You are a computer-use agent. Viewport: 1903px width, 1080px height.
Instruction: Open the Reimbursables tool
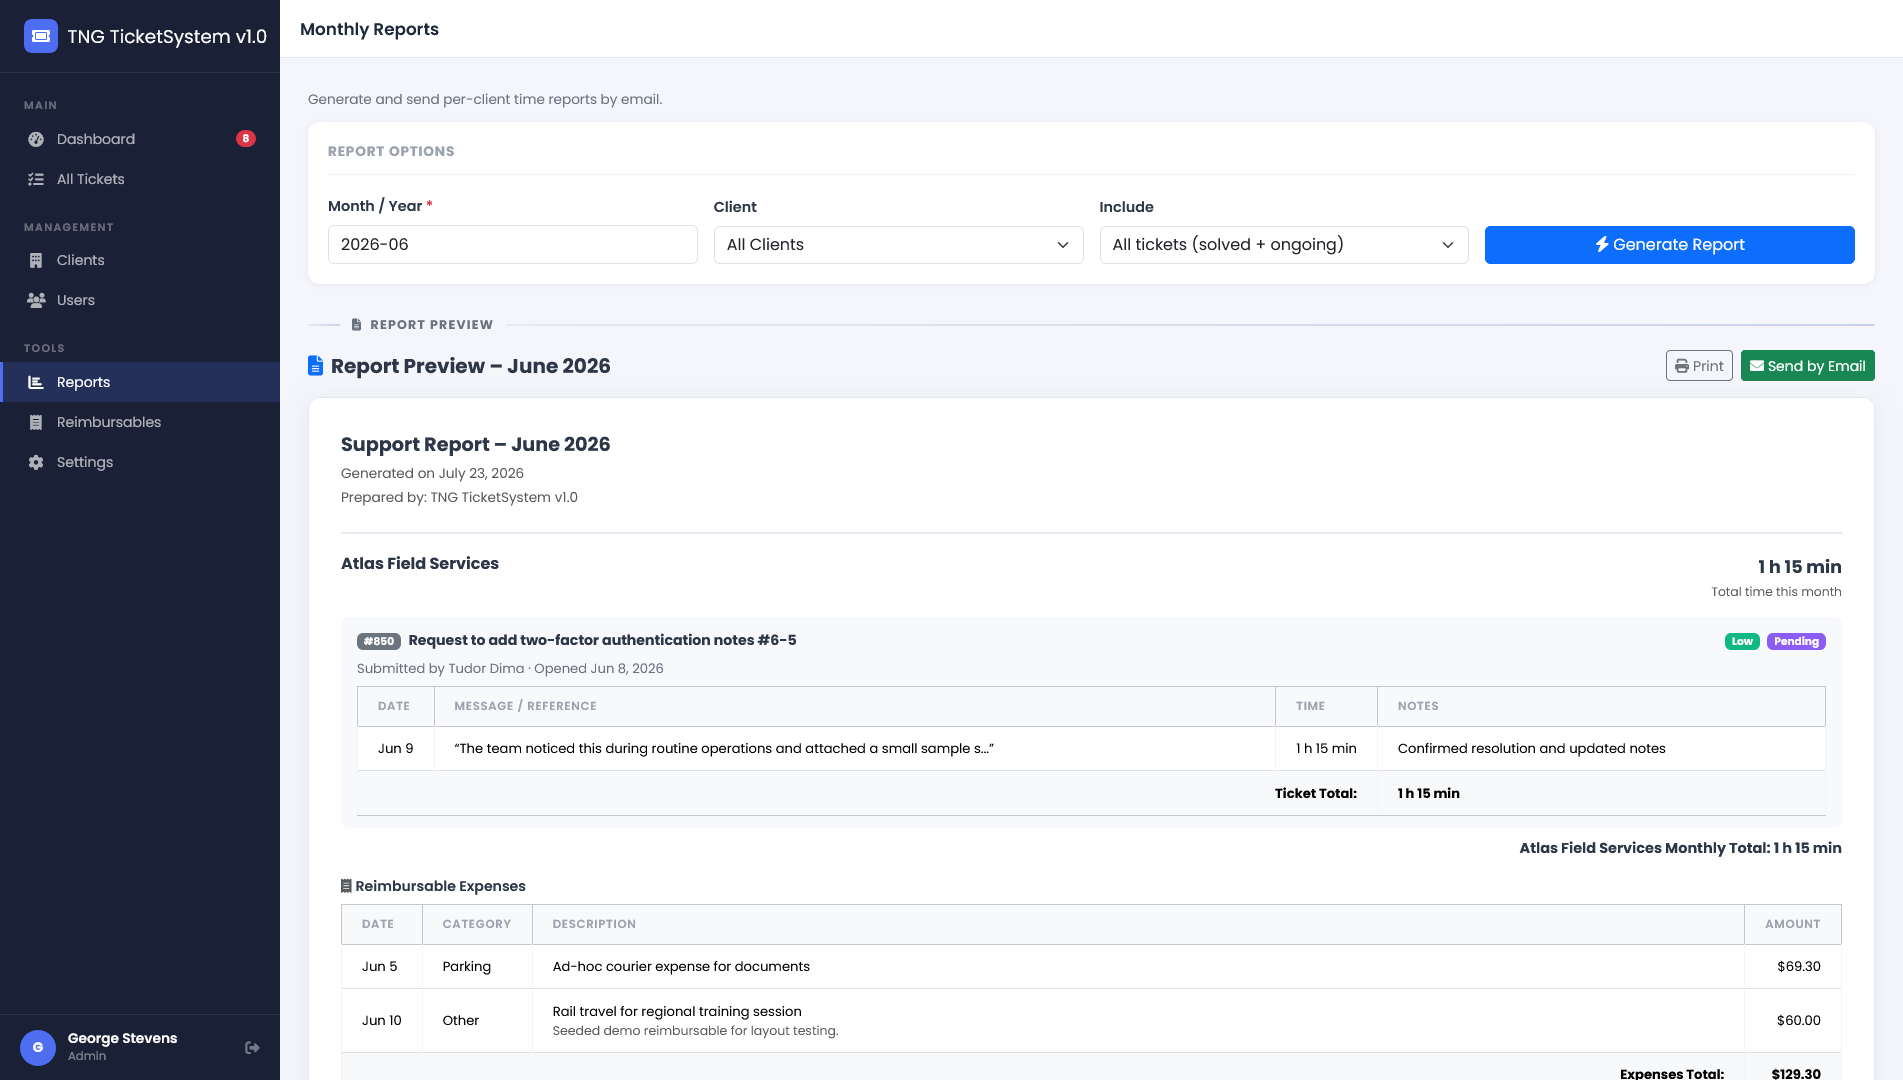(x=140, y=422)
